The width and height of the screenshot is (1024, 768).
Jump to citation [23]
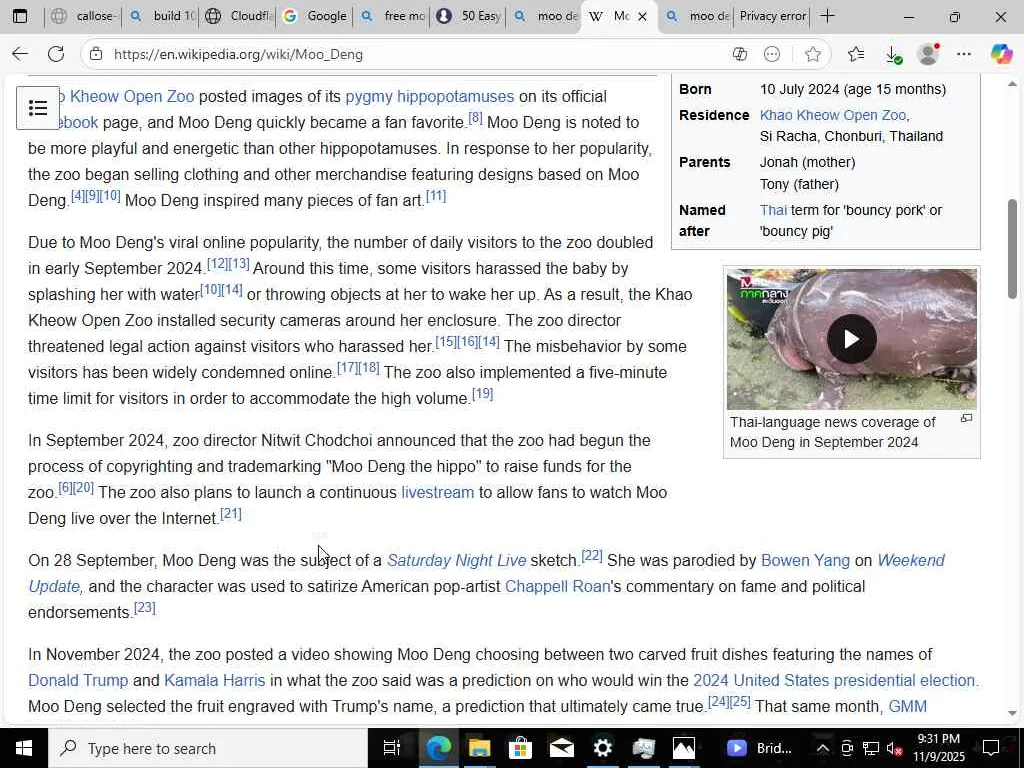click(144, 607)
